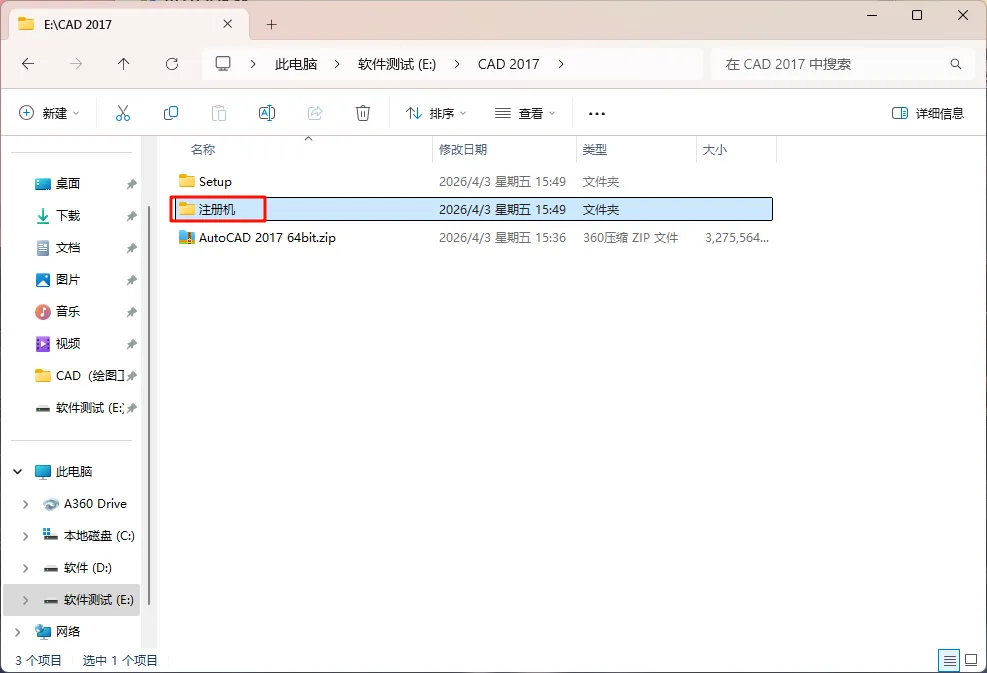Click chevron after CAD 2017 in breadcrumb
Image resolution: width=987 pixels, height=673 pixels.
[561, 64]
